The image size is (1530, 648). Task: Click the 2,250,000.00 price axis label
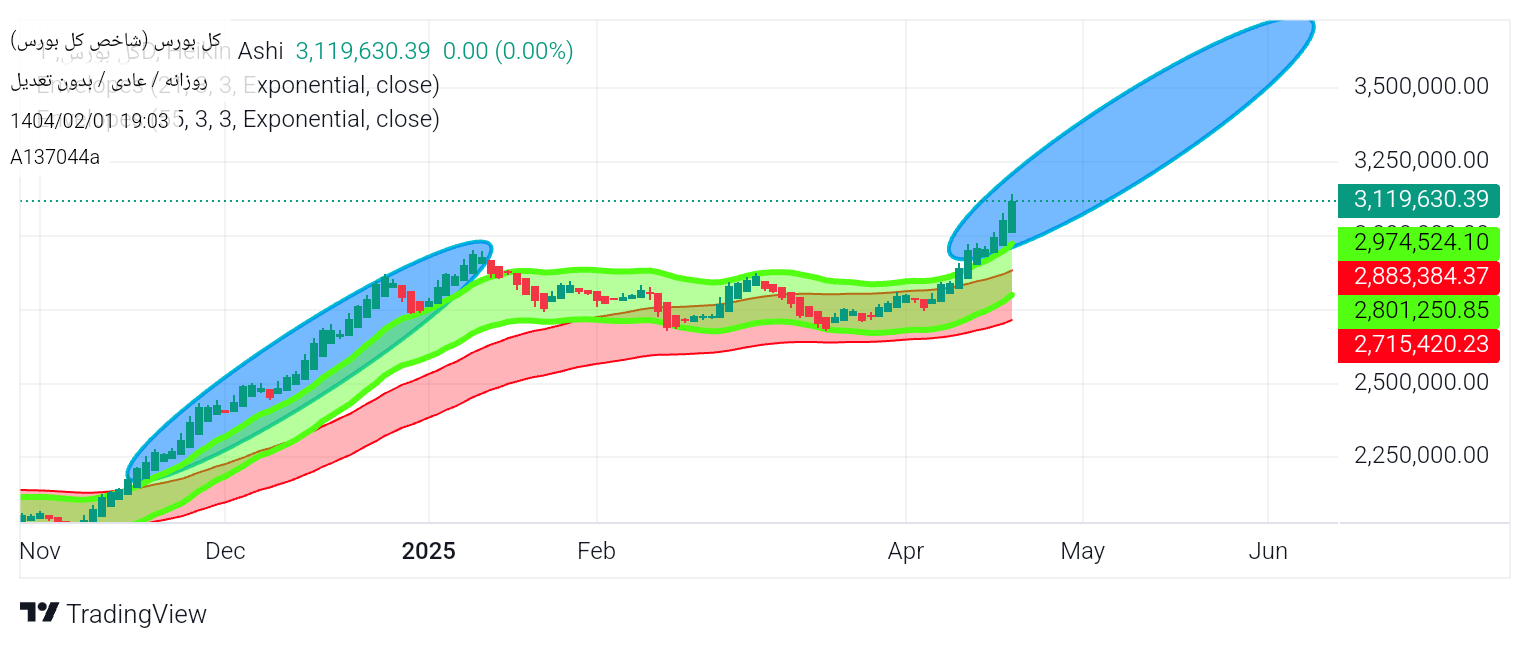[x=1420, y=456]
